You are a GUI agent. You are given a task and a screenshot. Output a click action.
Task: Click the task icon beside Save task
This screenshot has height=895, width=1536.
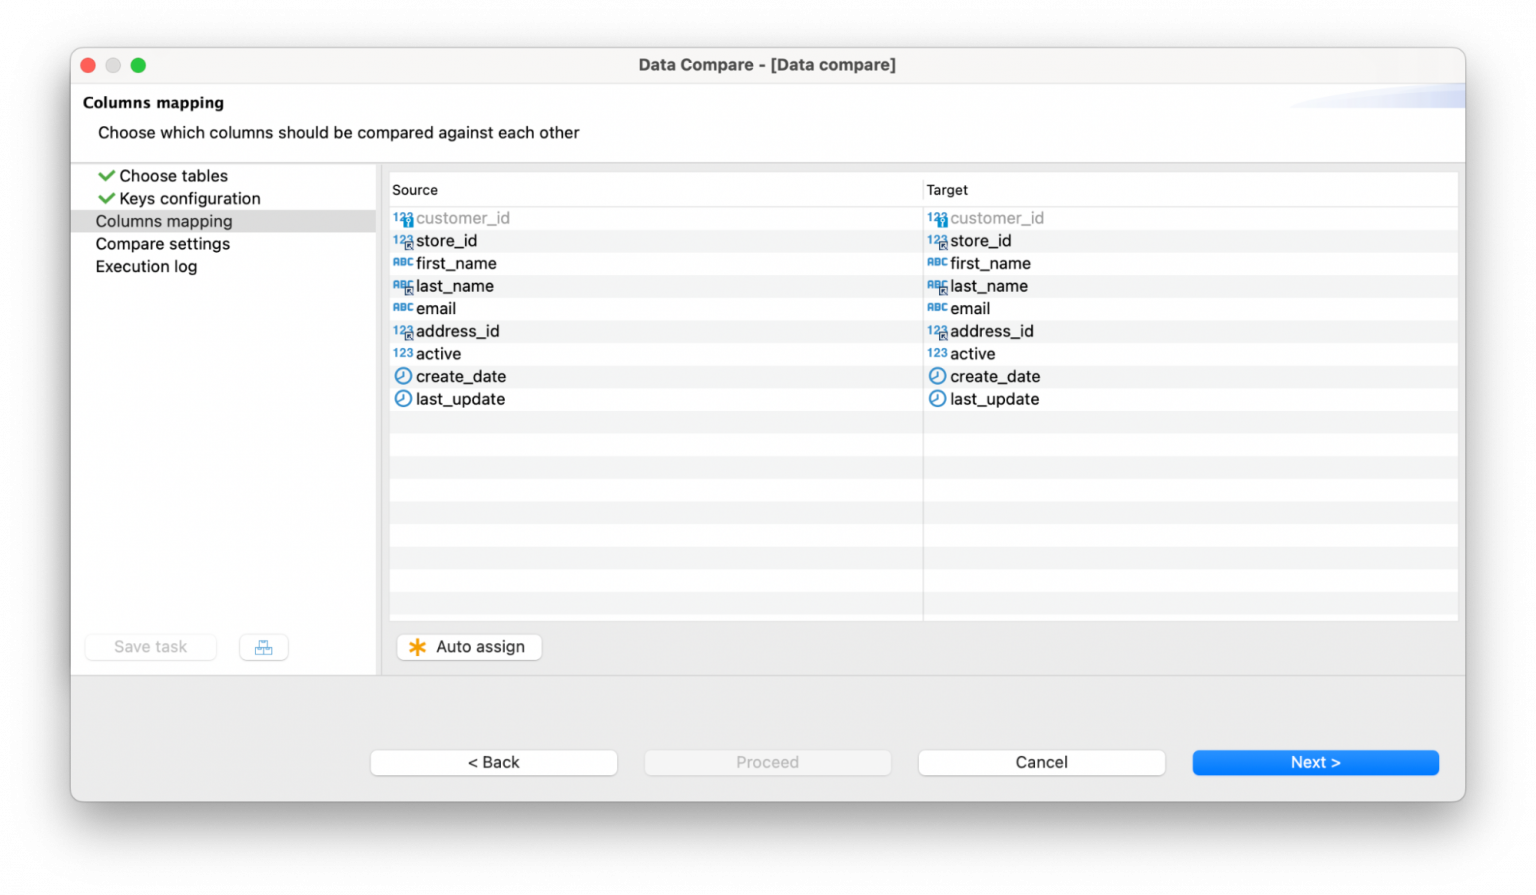(x=263, y=647)
